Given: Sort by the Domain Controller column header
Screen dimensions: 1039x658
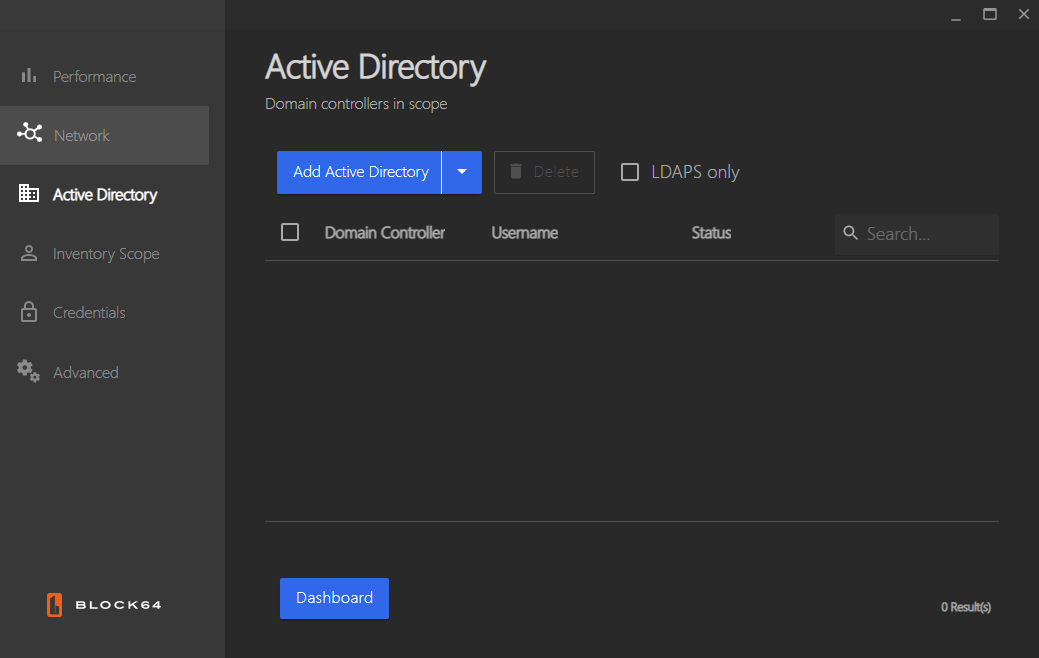Looking at the screenshot, I should (x=384, y=233).
